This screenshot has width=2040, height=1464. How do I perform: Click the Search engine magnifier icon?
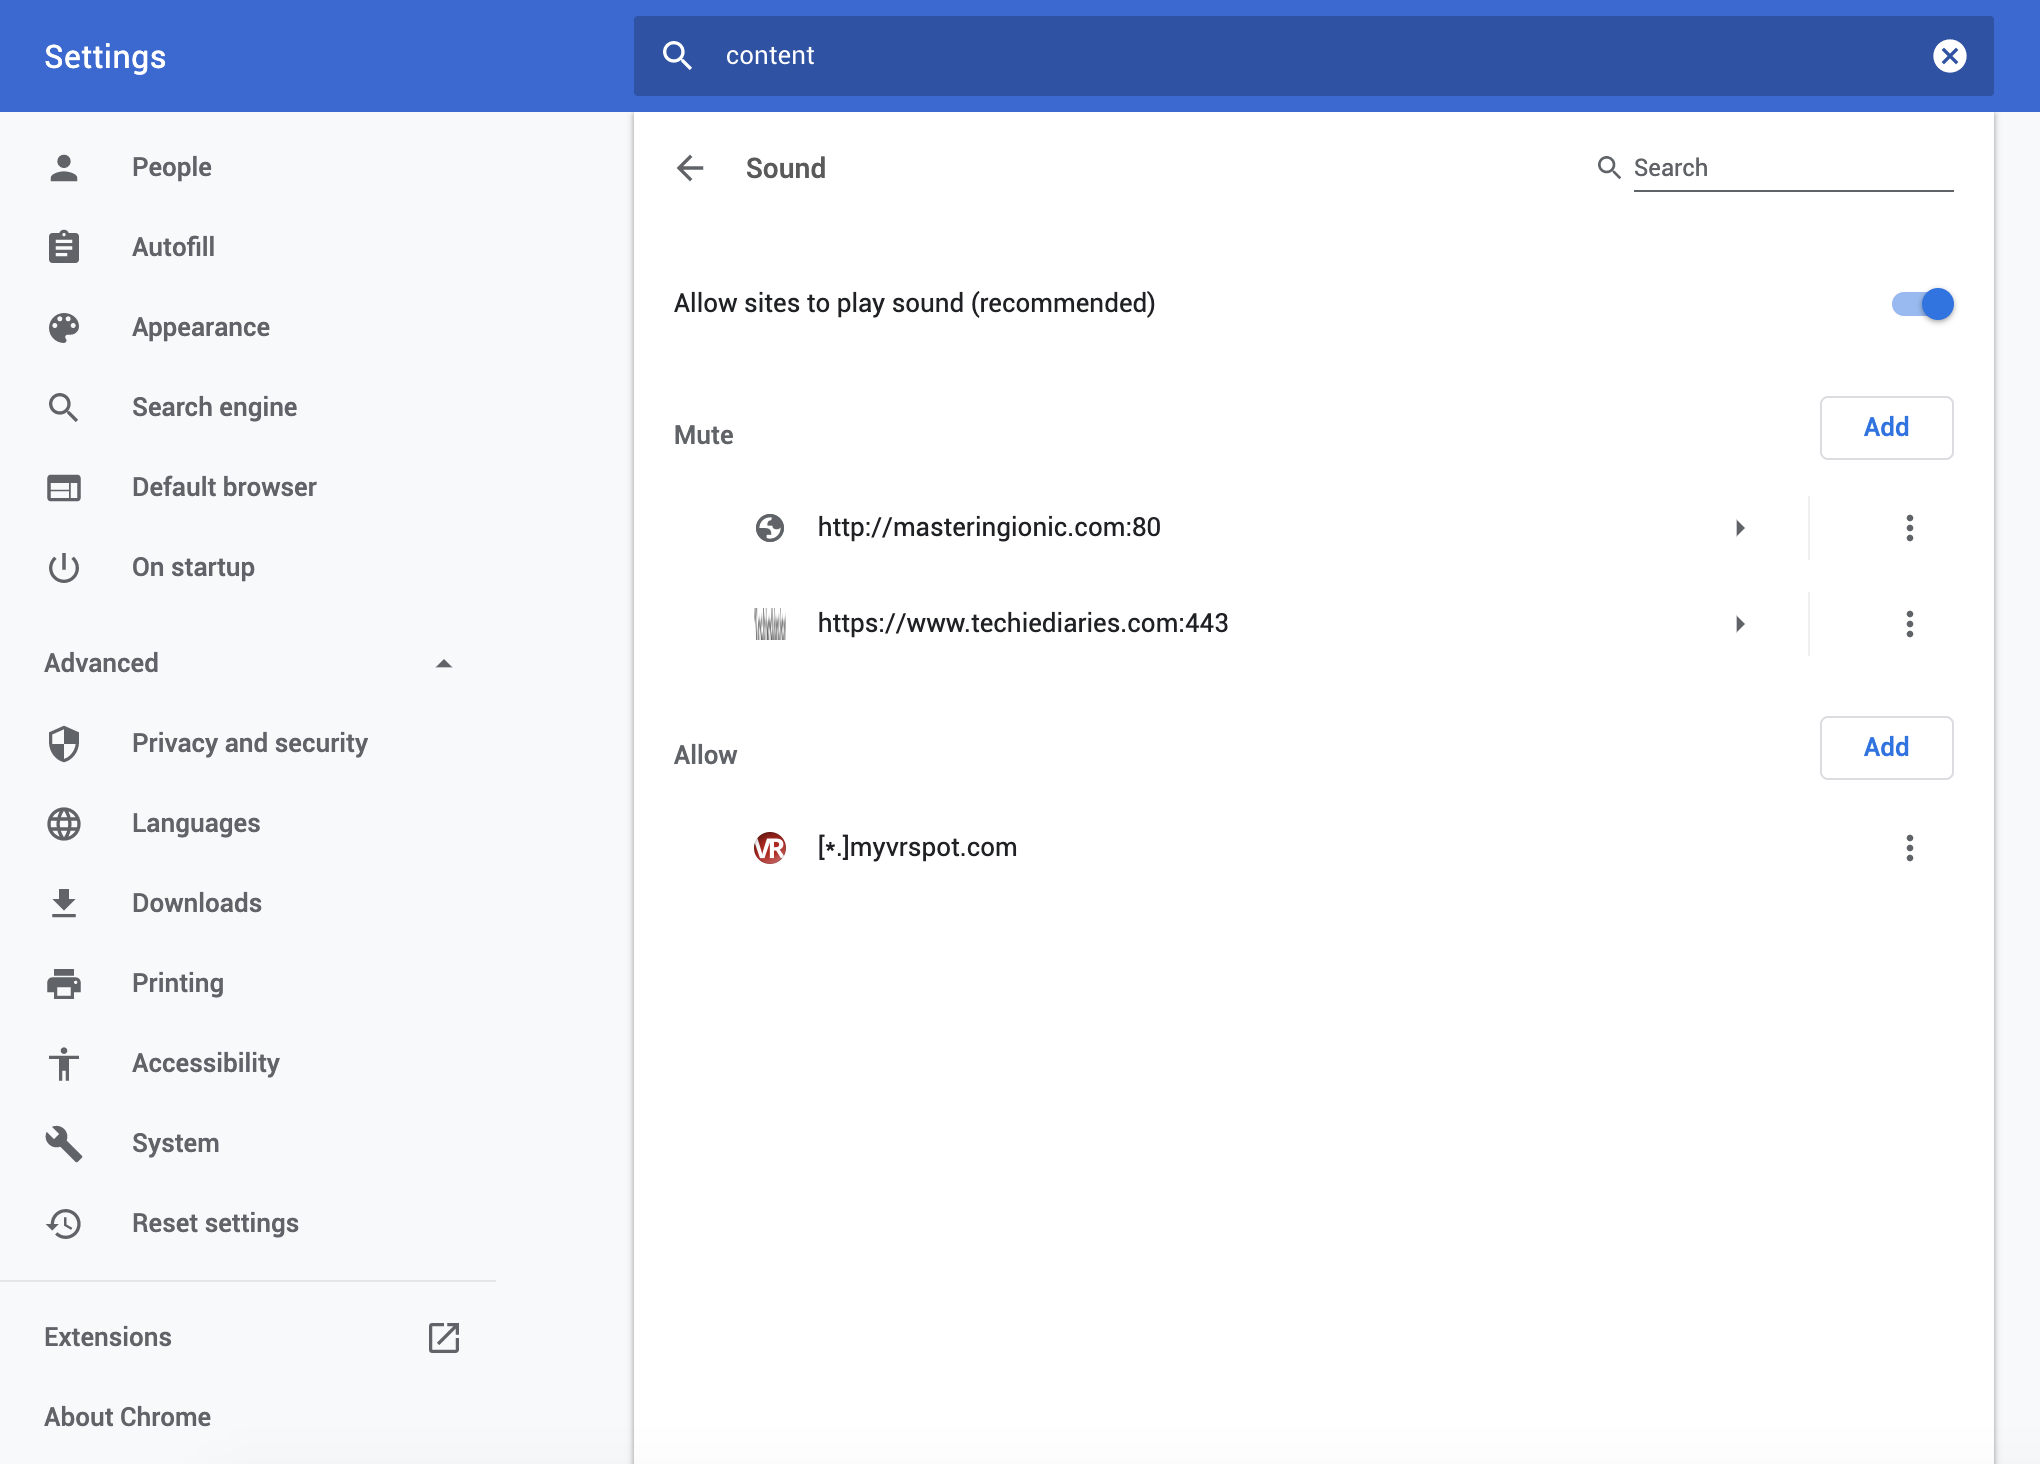(64, 407)
